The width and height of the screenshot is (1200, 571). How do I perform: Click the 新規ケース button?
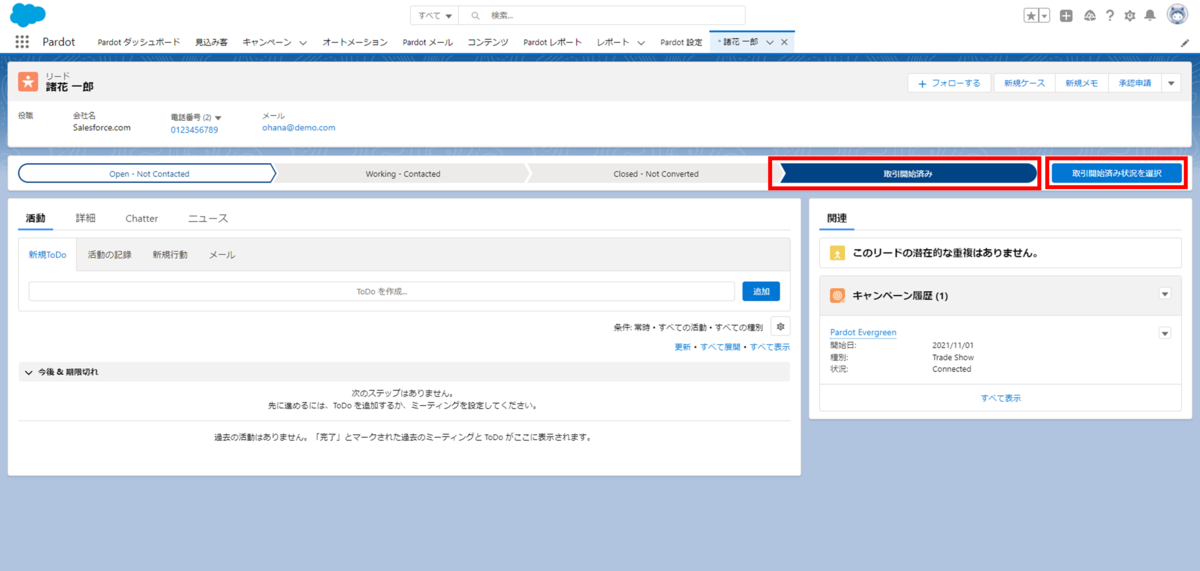1024,83
